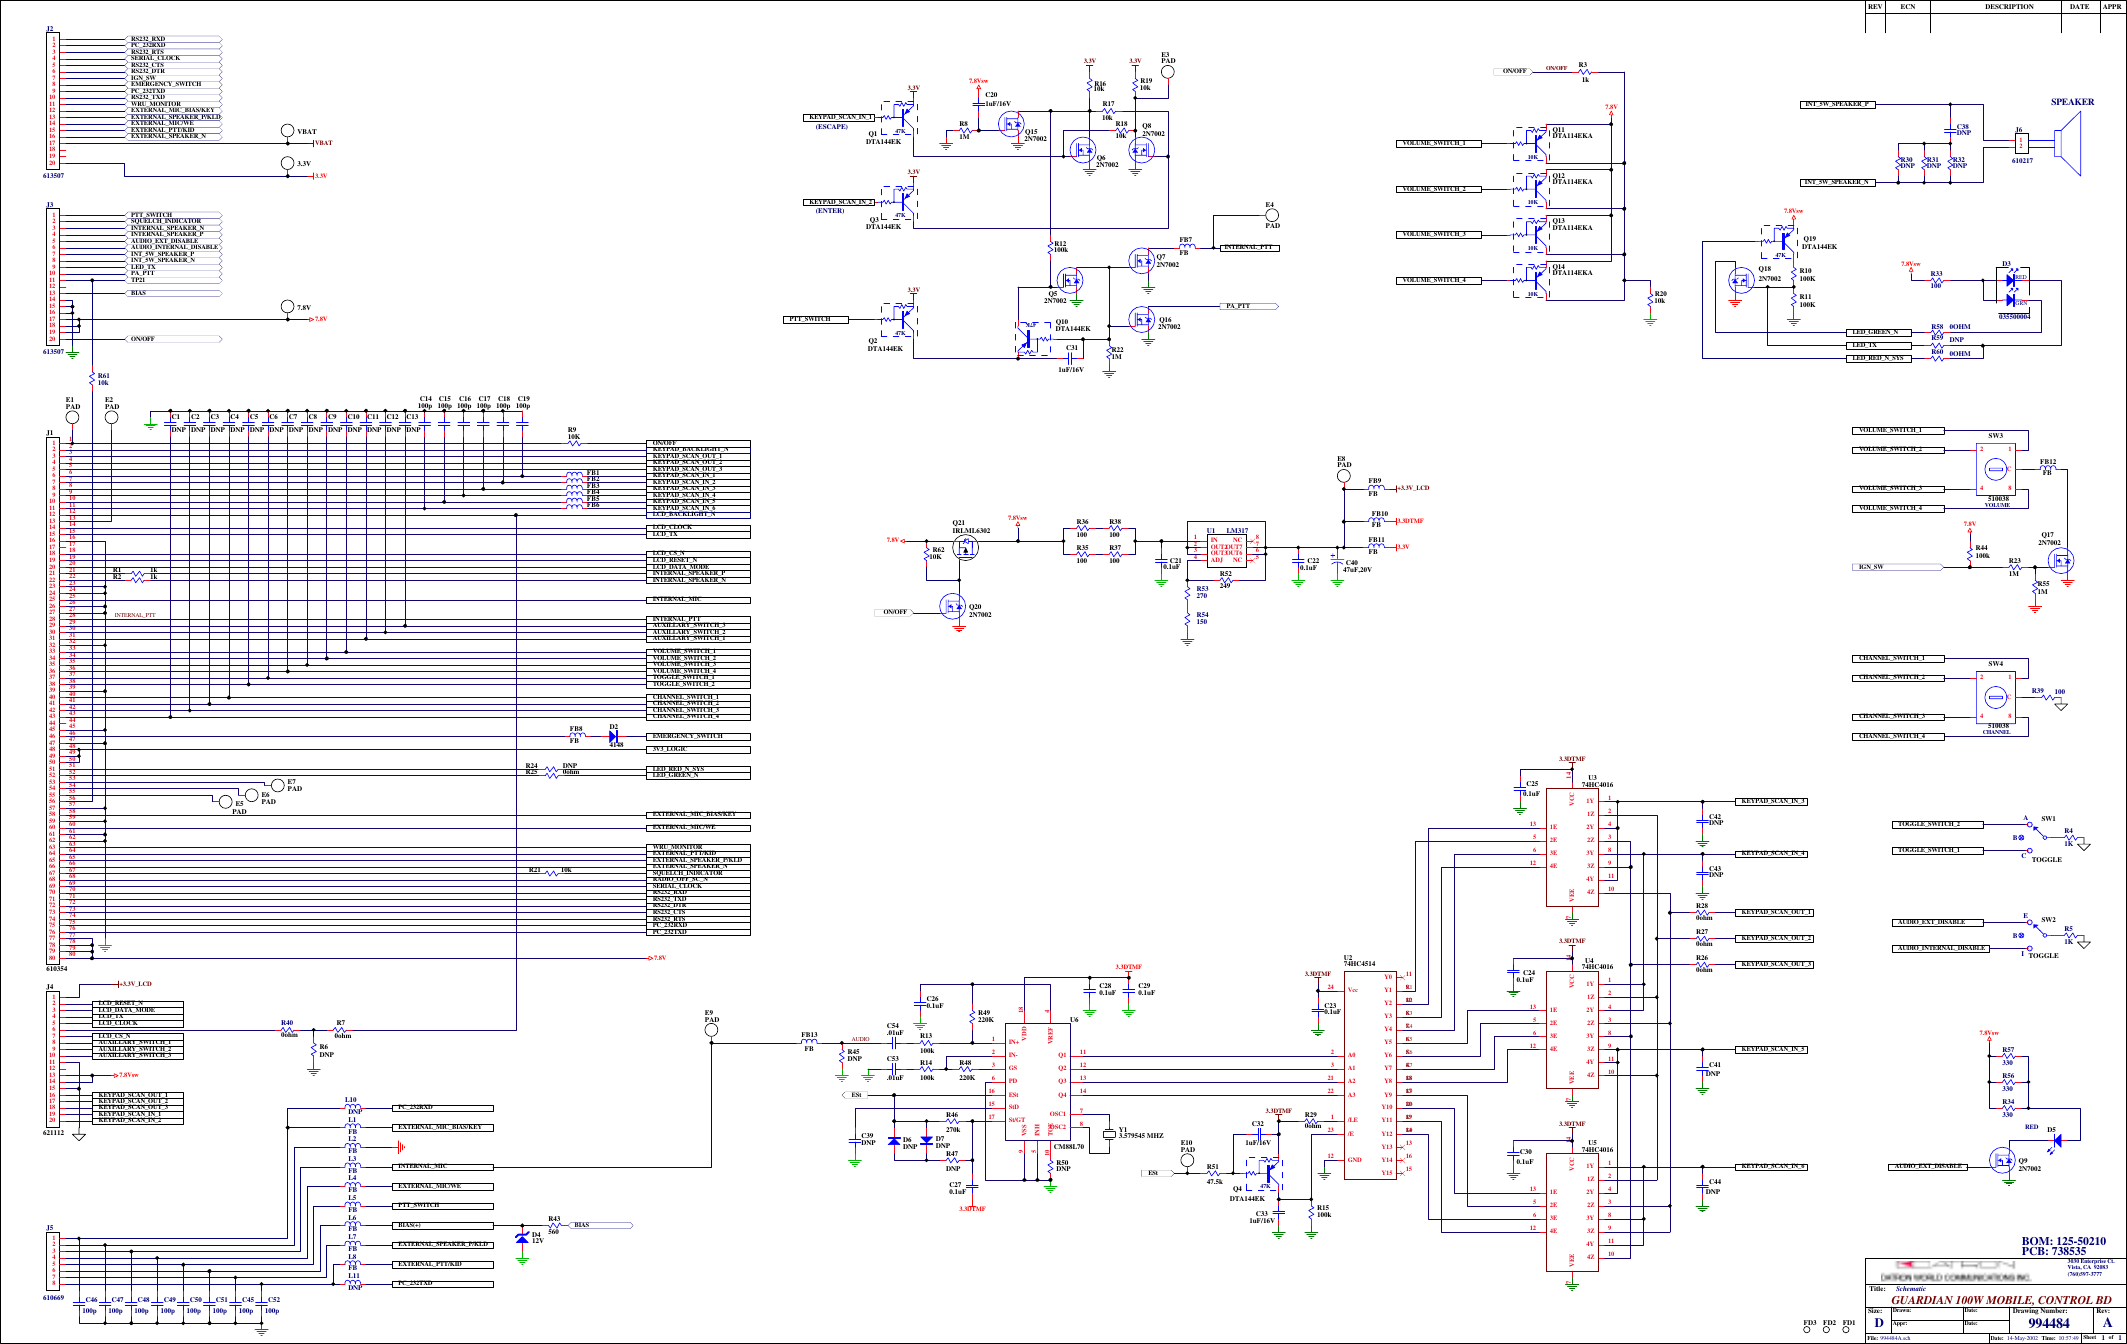Image resolution: width=2127 pixels, height=1344 pixels.
Task: Select the Q20 2N7002 transistor symbol
Action: click(x=953, y=606)
